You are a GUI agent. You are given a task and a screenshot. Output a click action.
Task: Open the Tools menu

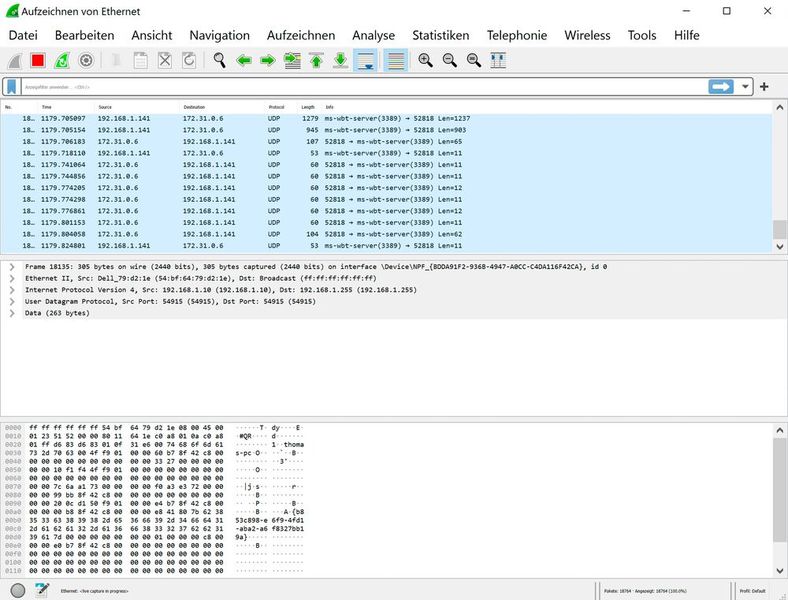click(x=642, y=35)
